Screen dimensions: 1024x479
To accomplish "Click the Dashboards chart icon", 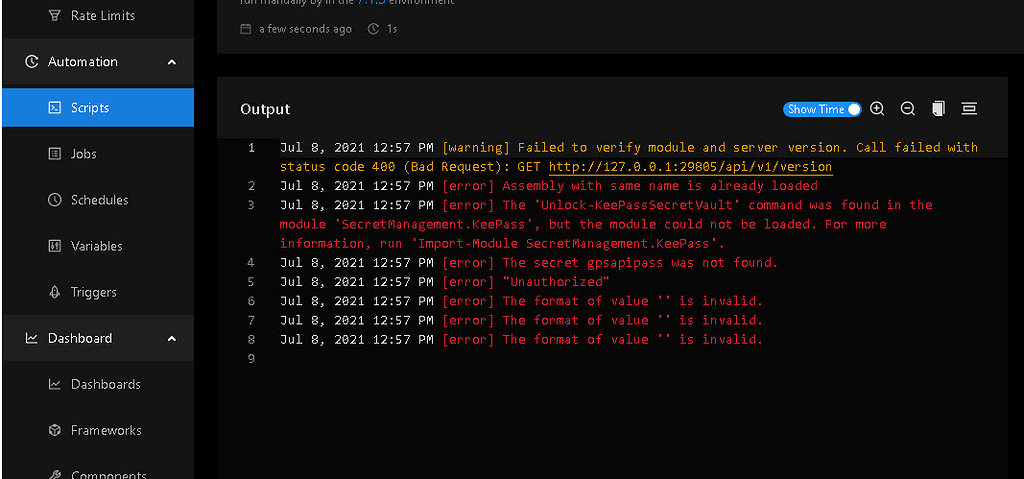I will [55, 384].
